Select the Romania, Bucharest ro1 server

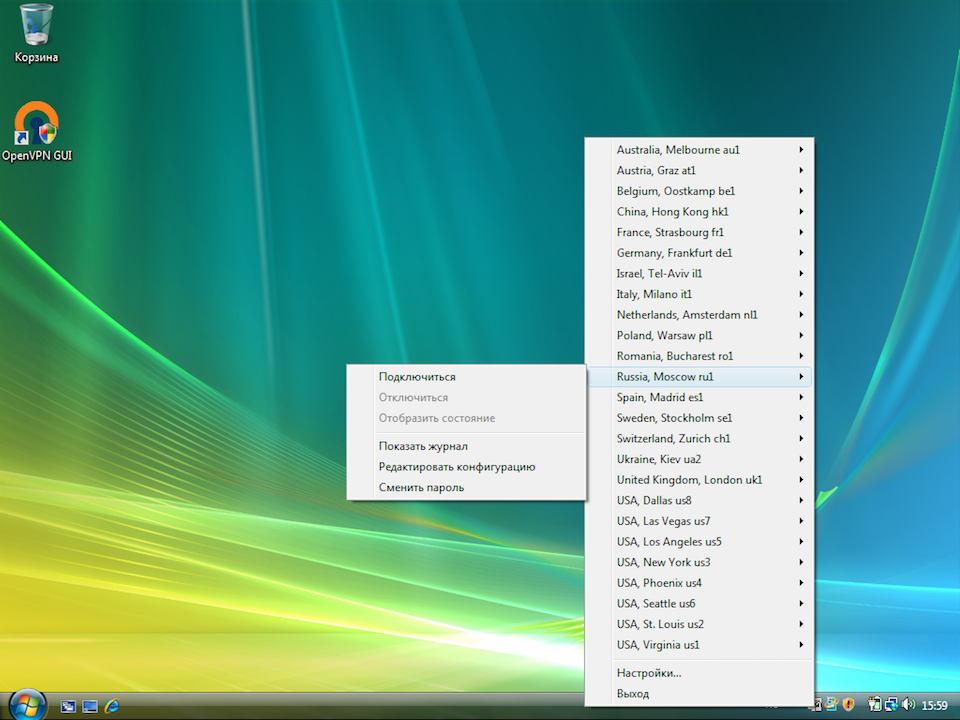click(699, 356)
